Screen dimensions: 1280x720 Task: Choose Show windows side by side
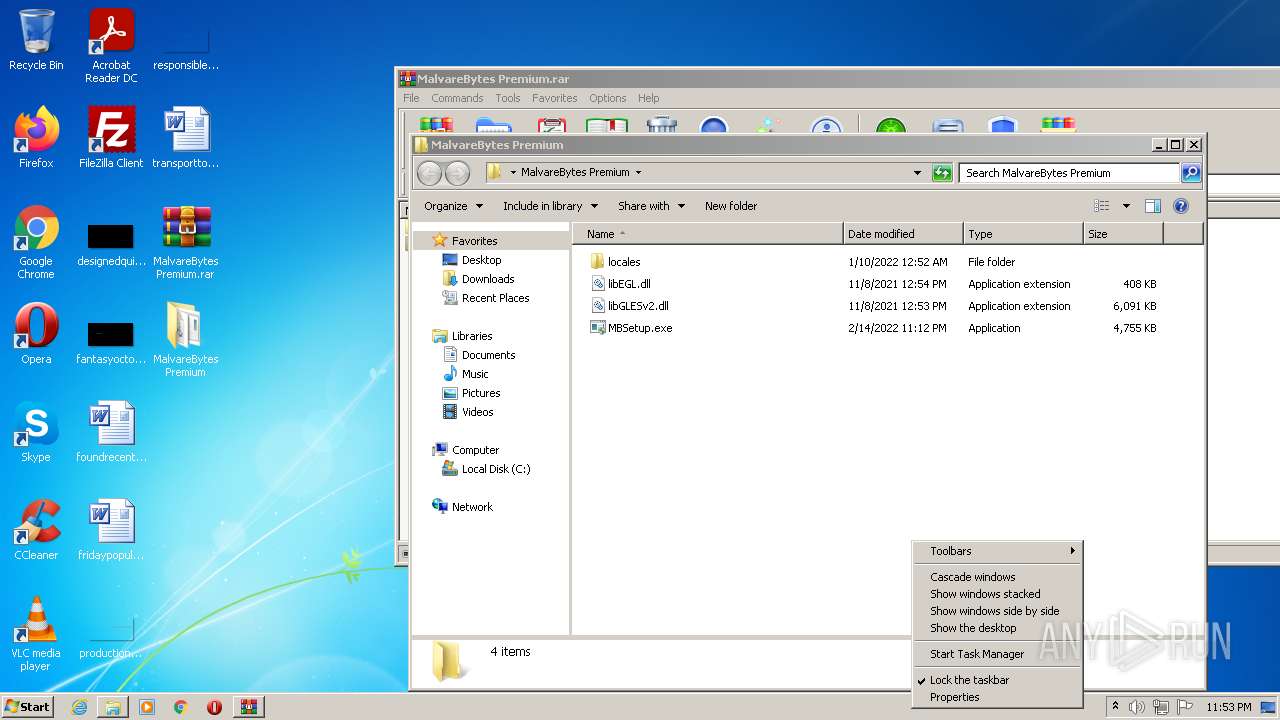click(x=997, y=611)
